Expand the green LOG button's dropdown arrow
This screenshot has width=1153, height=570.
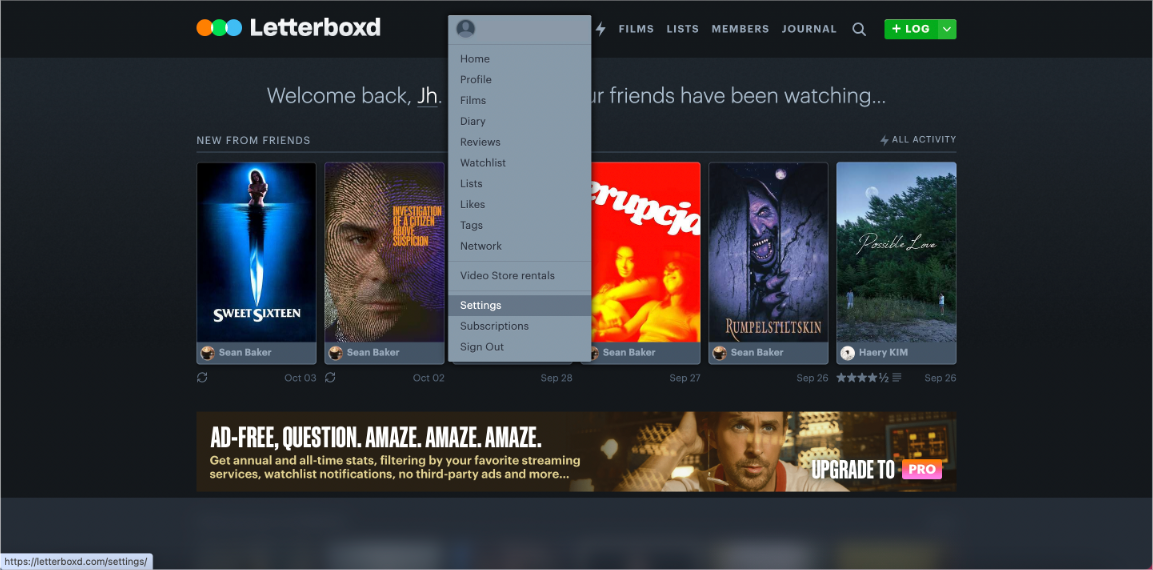tap(947, 29)
